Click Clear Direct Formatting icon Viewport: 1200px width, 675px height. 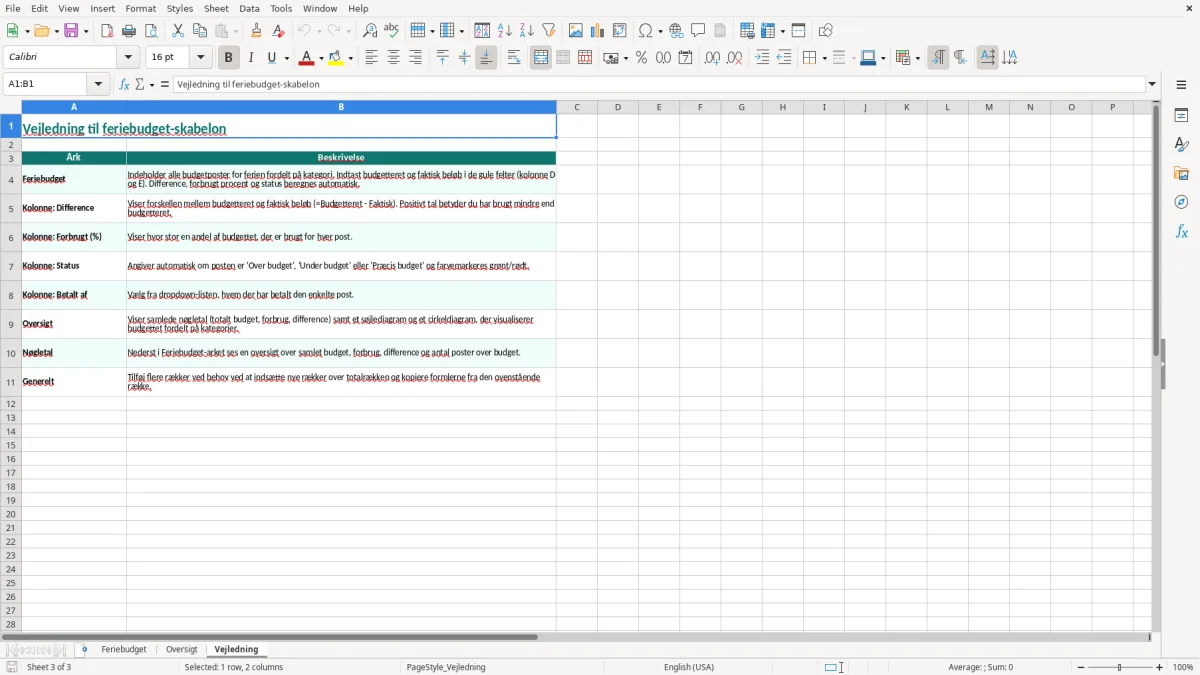point(278,31)
